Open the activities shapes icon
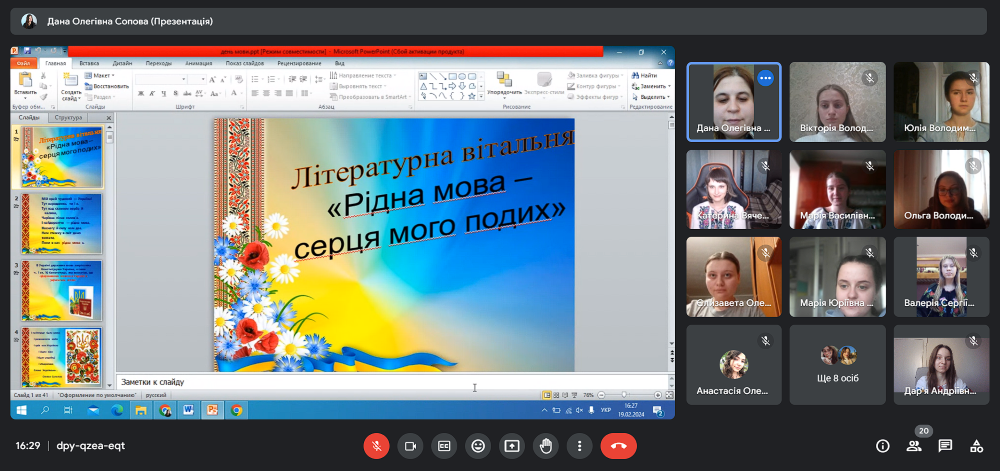The height and width of the screenshot is (471, 1000). [976, 446]
